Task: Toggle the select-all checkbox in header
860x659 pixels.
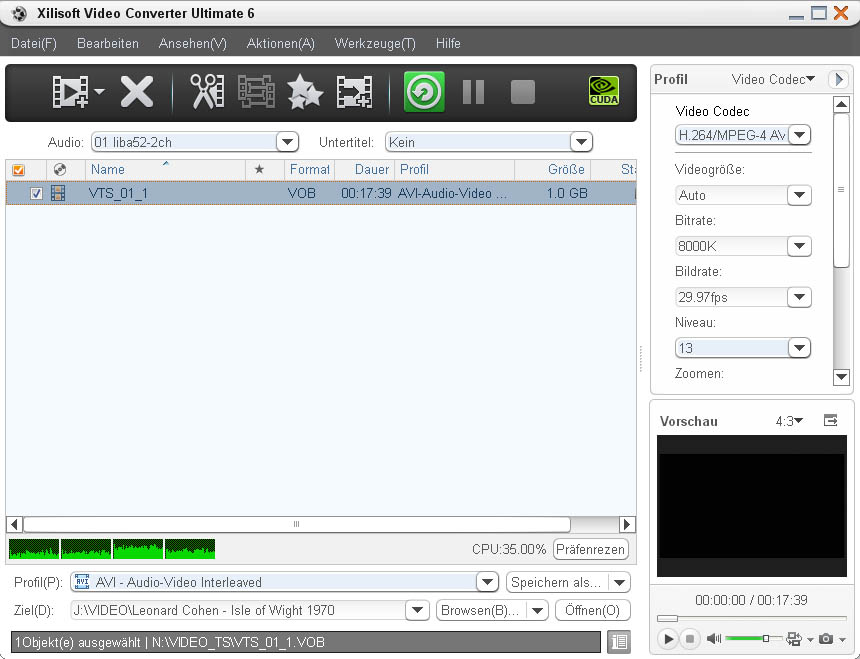Action: point(19,170)
